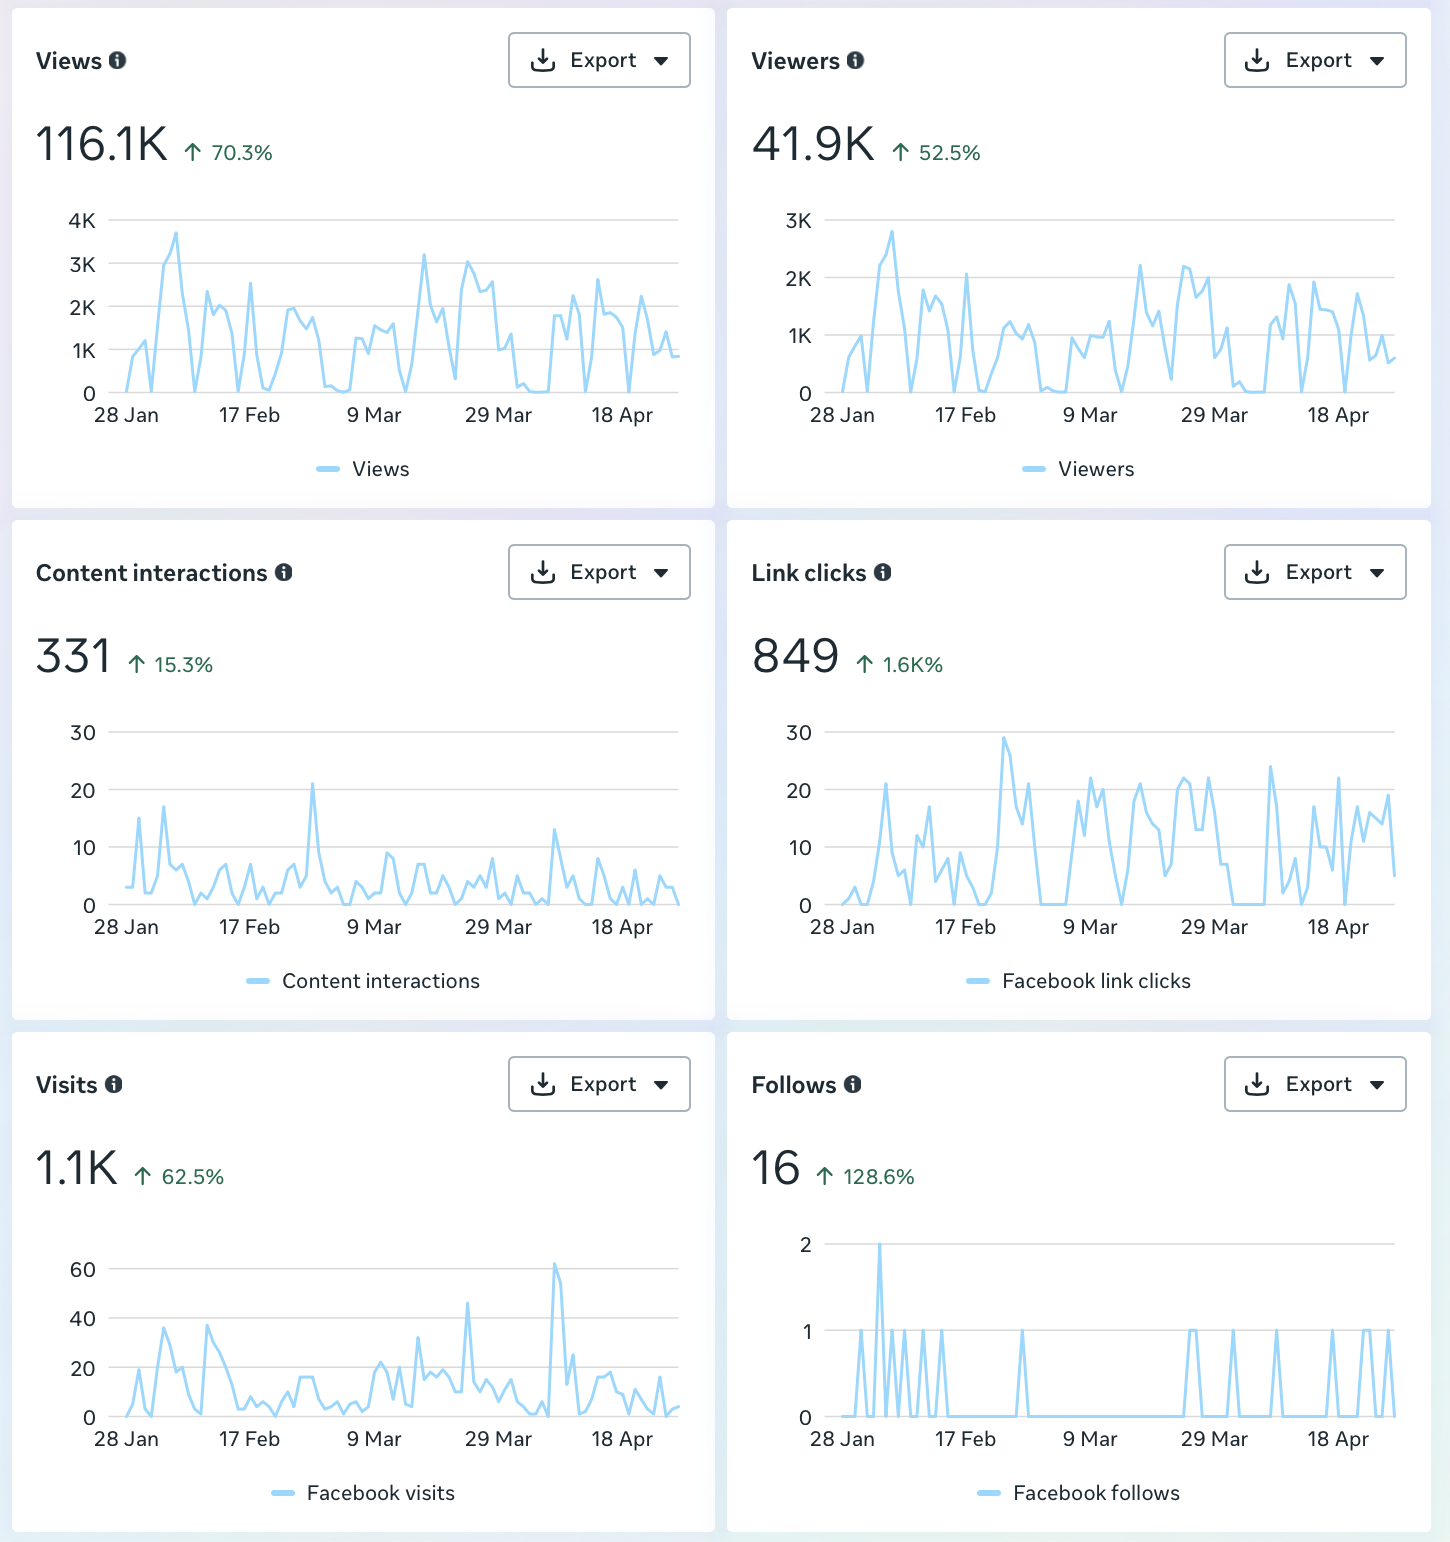Show the info tooltip icon for Visits
Screen dimensions: 1450x1542
tap(114, 1084)
